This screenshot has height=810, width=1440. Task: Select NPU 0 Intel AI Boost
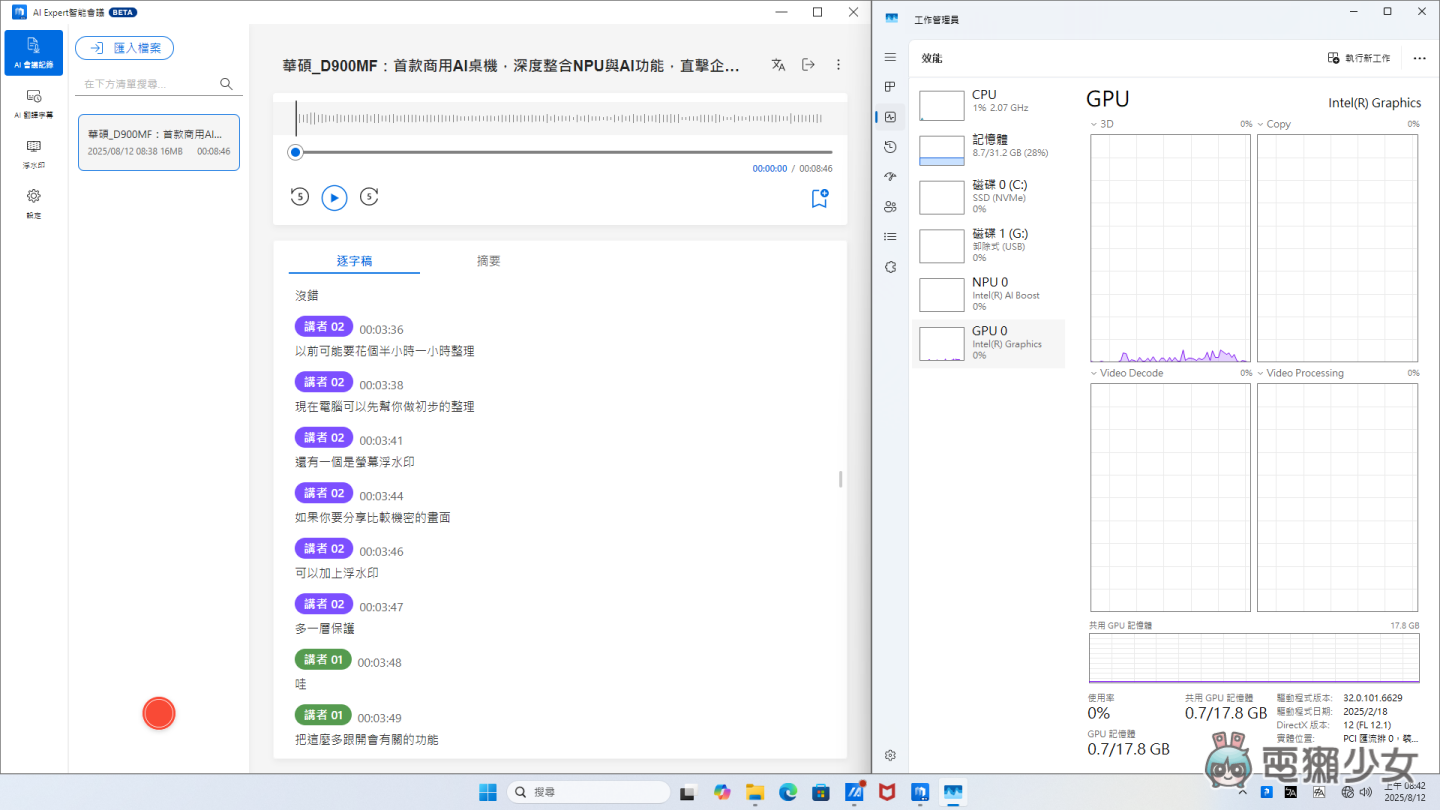[x=988, y=294]
